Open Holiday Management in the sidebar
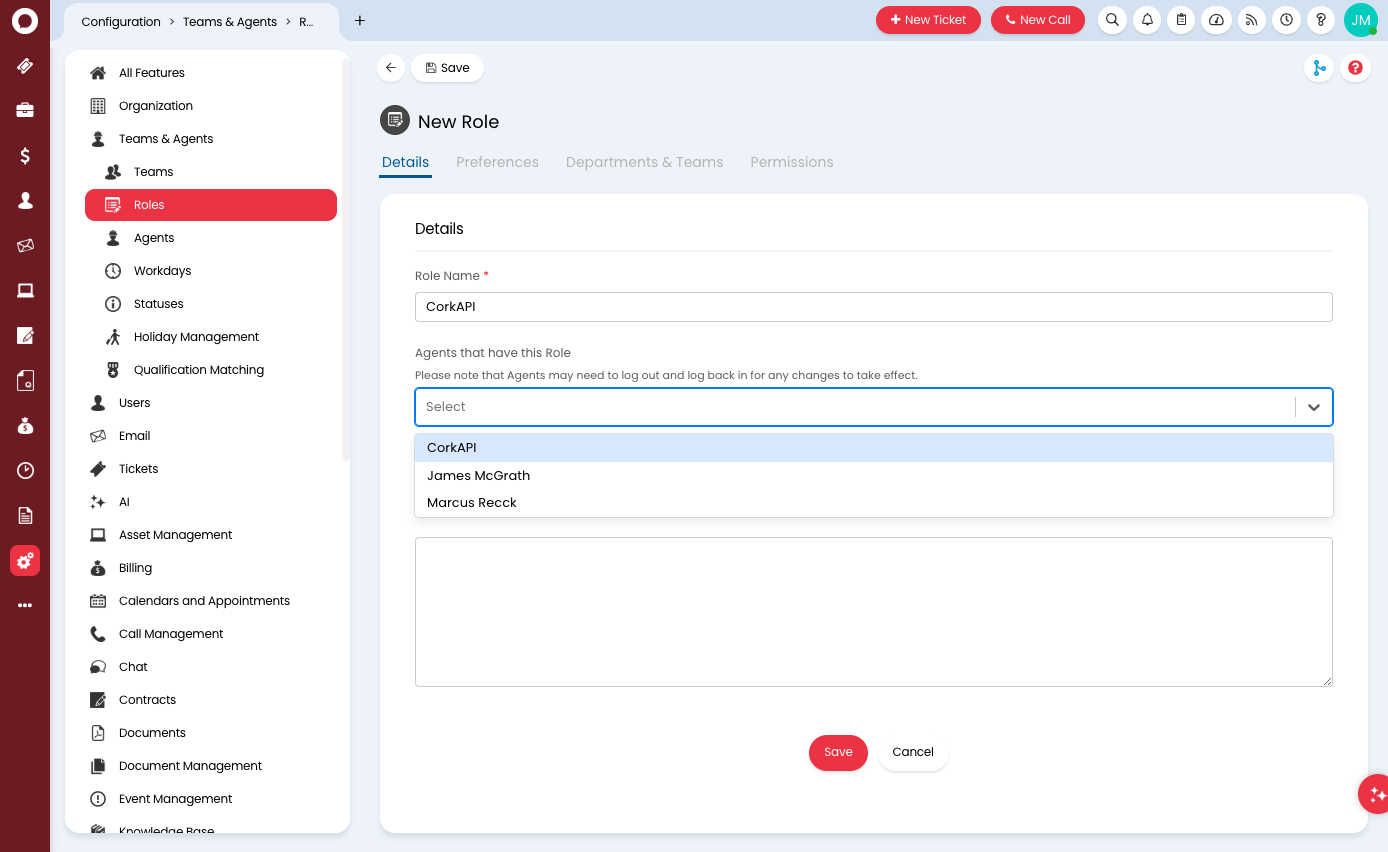The image size is (1388, 852). click(x=211, y=337)
